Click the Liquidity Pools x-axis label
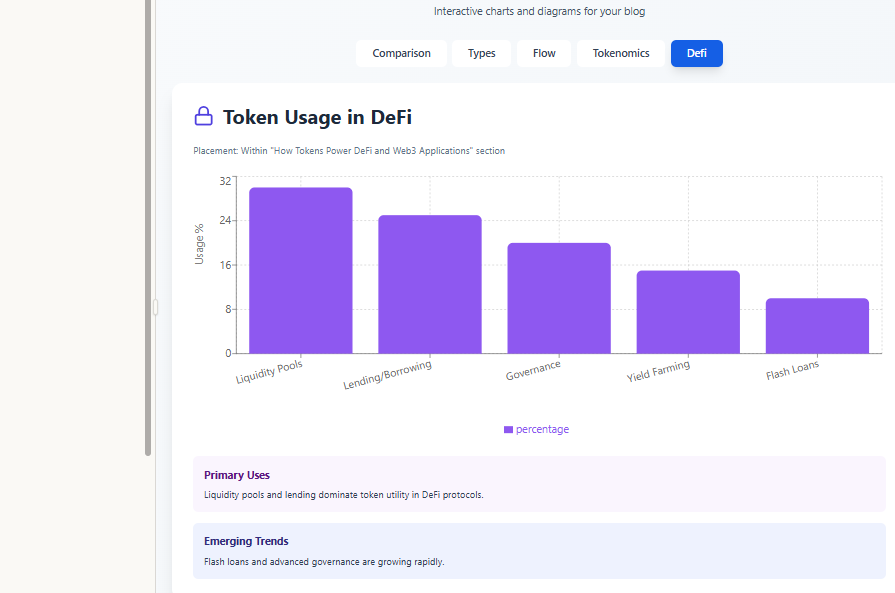The image size is (895, 593). 269,372
